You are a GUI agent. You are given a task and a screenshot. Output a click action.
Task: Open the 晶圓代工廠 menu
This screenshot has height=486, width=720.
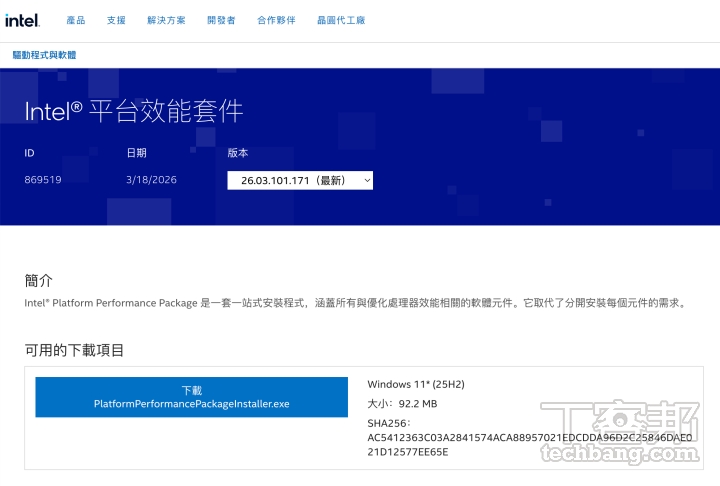click(x=341, y=20)
